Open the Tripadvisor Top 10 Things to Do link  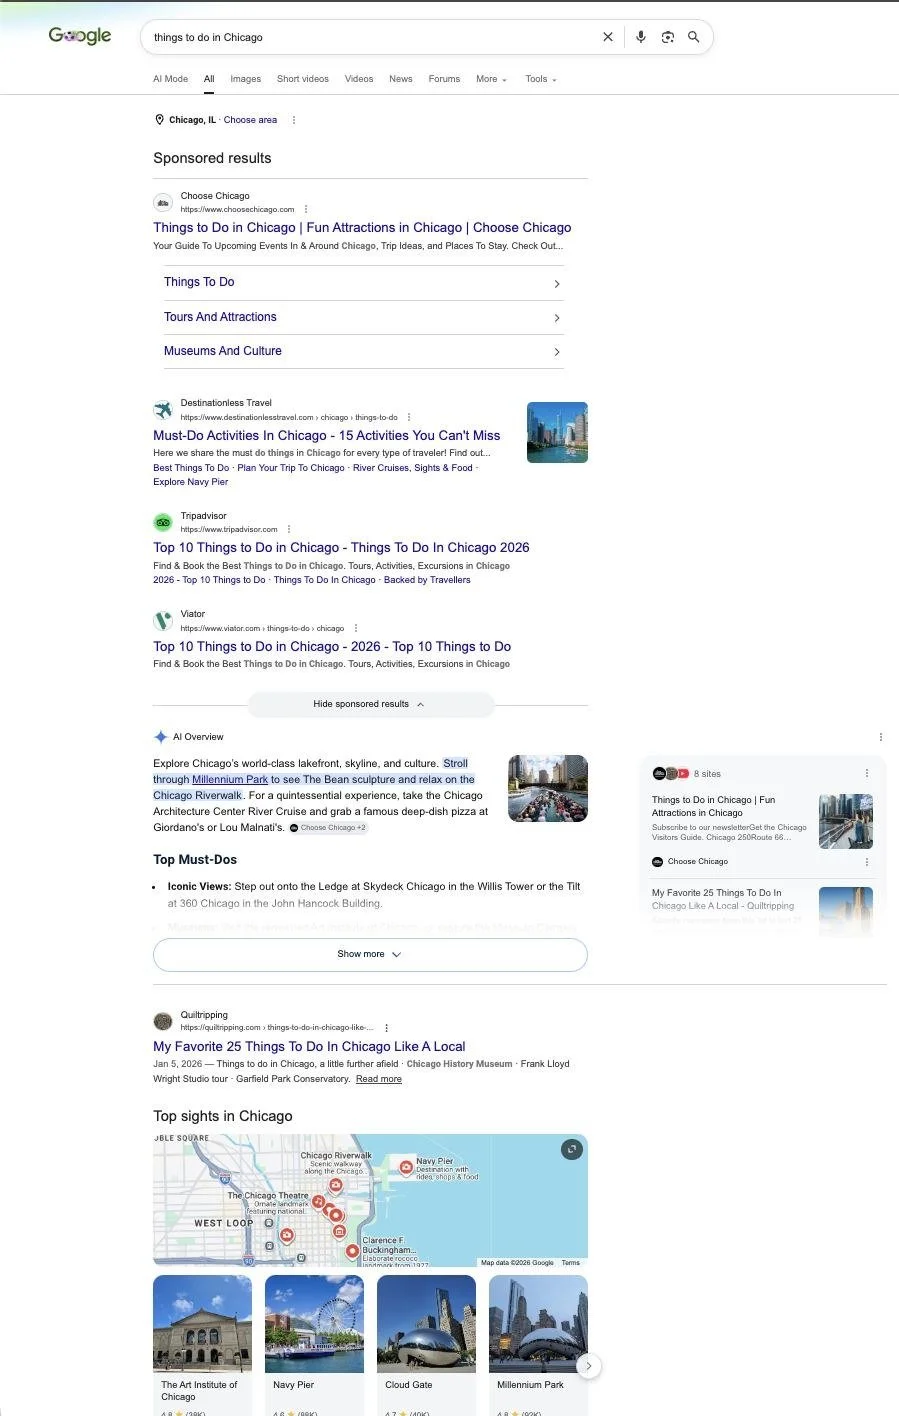[341, 548]
